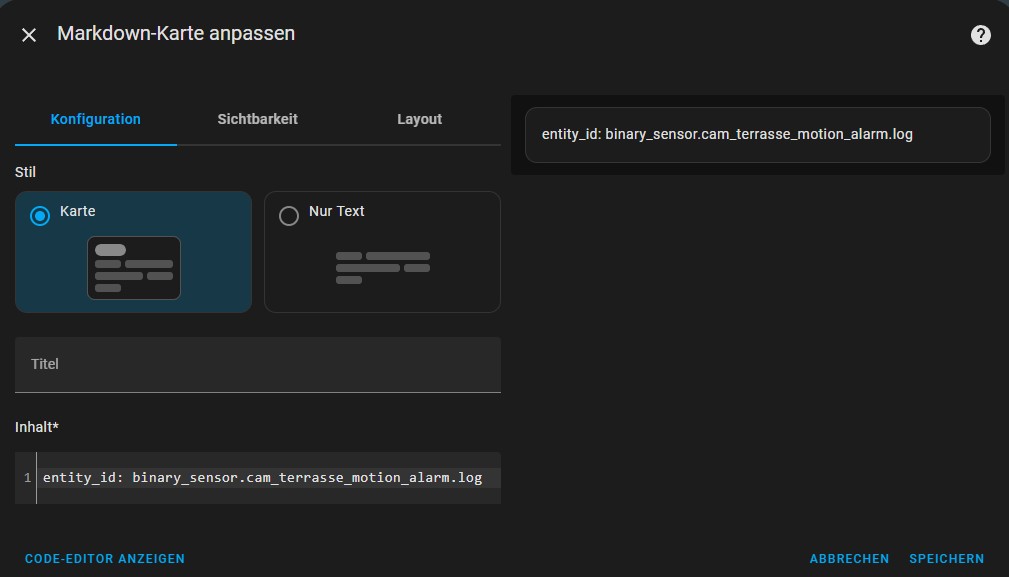Click the Nur Text style preview illustration
1009x577 pixels.
point(382,267)
